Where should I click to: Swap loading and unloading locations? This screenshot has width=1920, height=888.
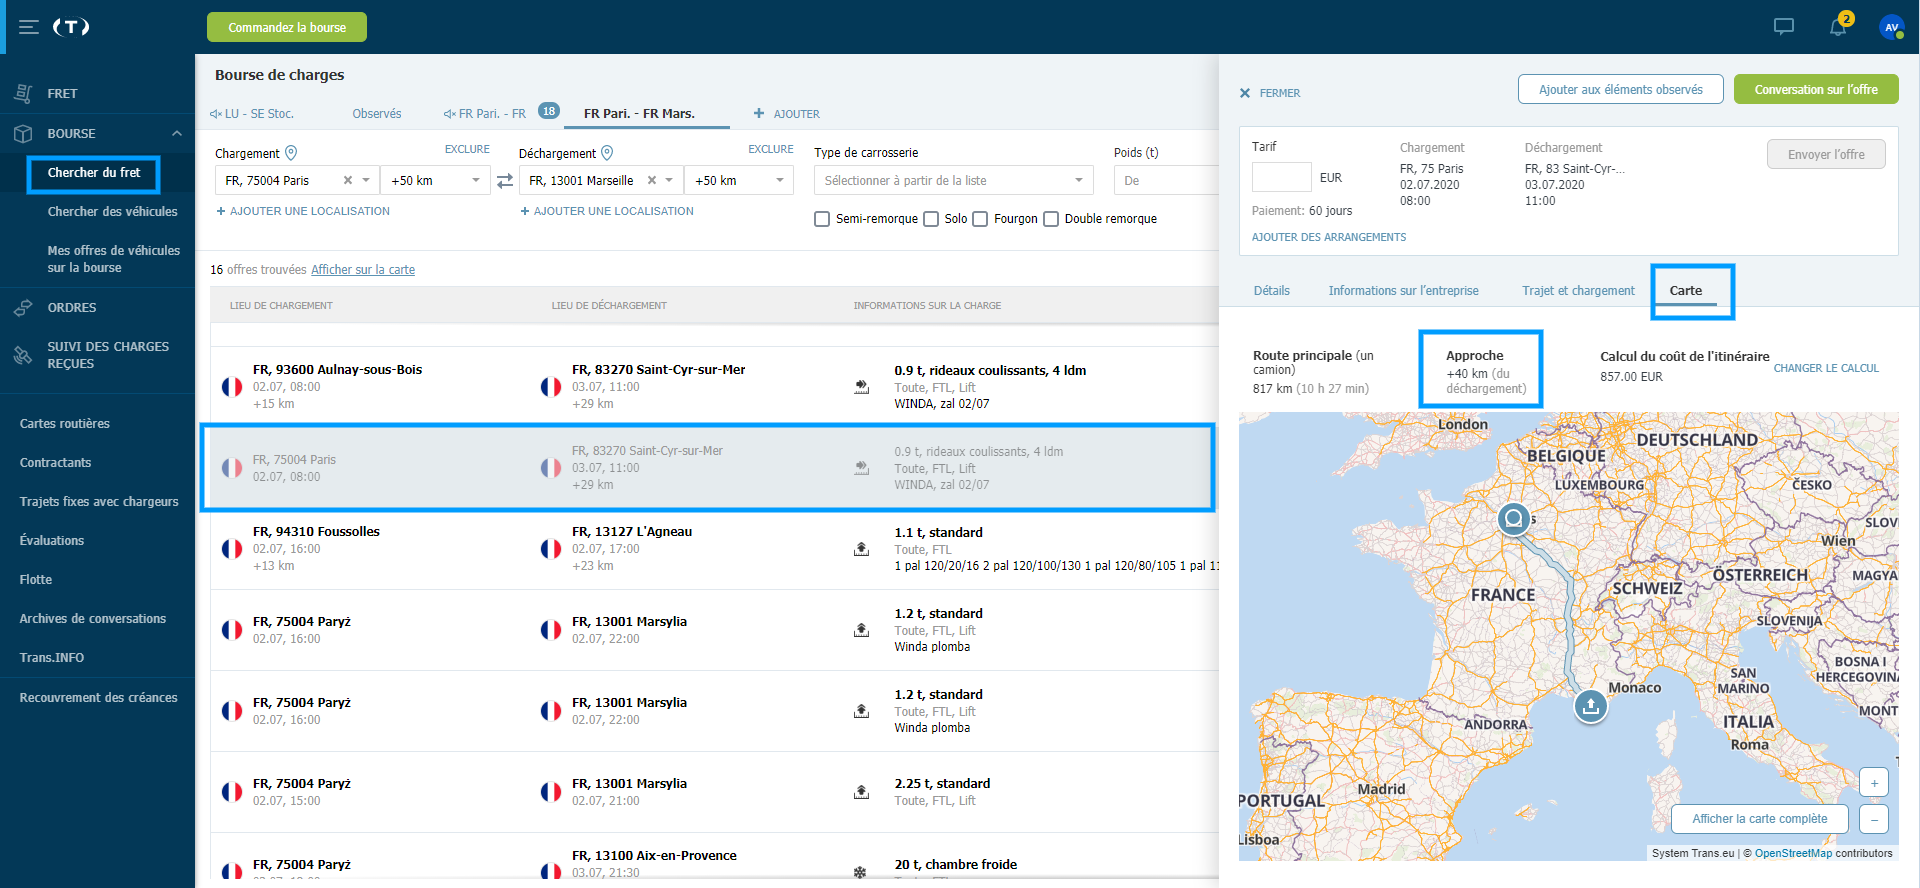point(505,181)
